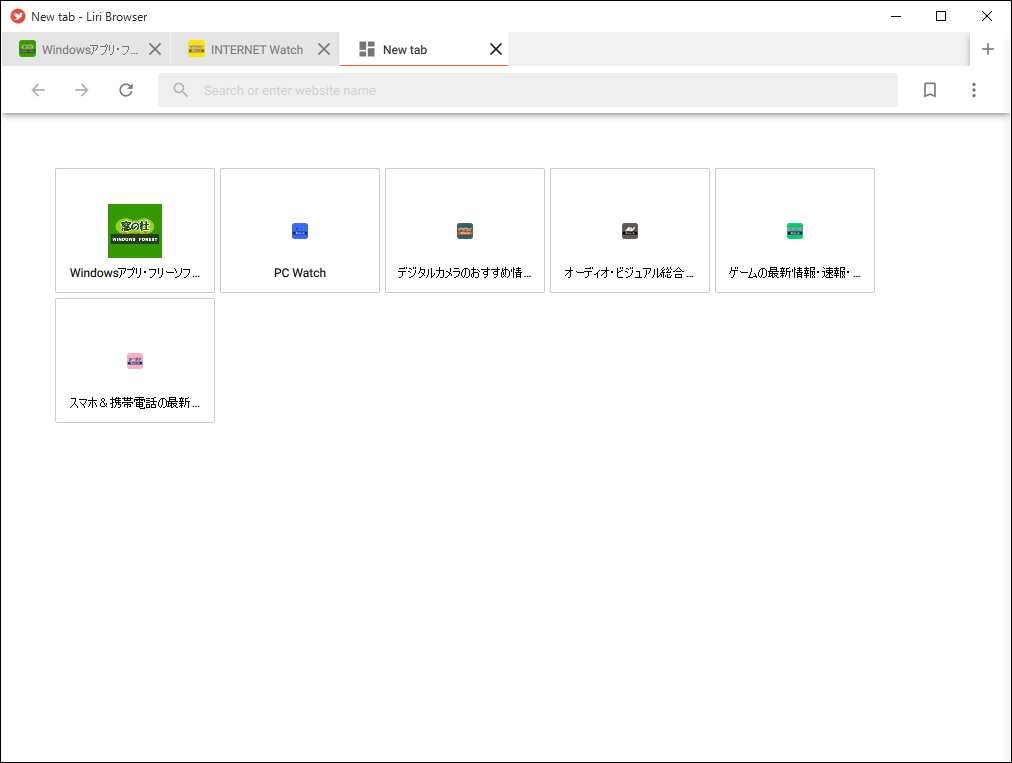Open the PC Watch tile
The image size is (1012, 763).
(300, 230)
